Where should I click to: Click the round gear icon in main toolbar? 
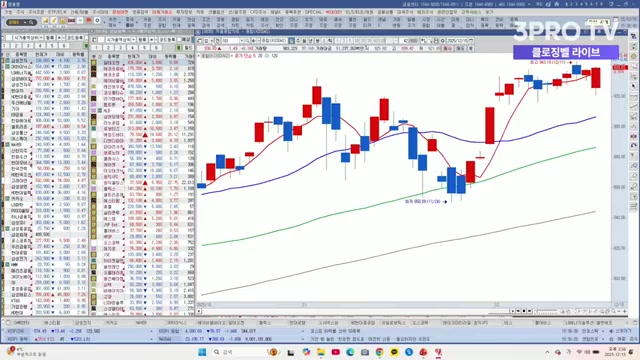pos(97,20)
